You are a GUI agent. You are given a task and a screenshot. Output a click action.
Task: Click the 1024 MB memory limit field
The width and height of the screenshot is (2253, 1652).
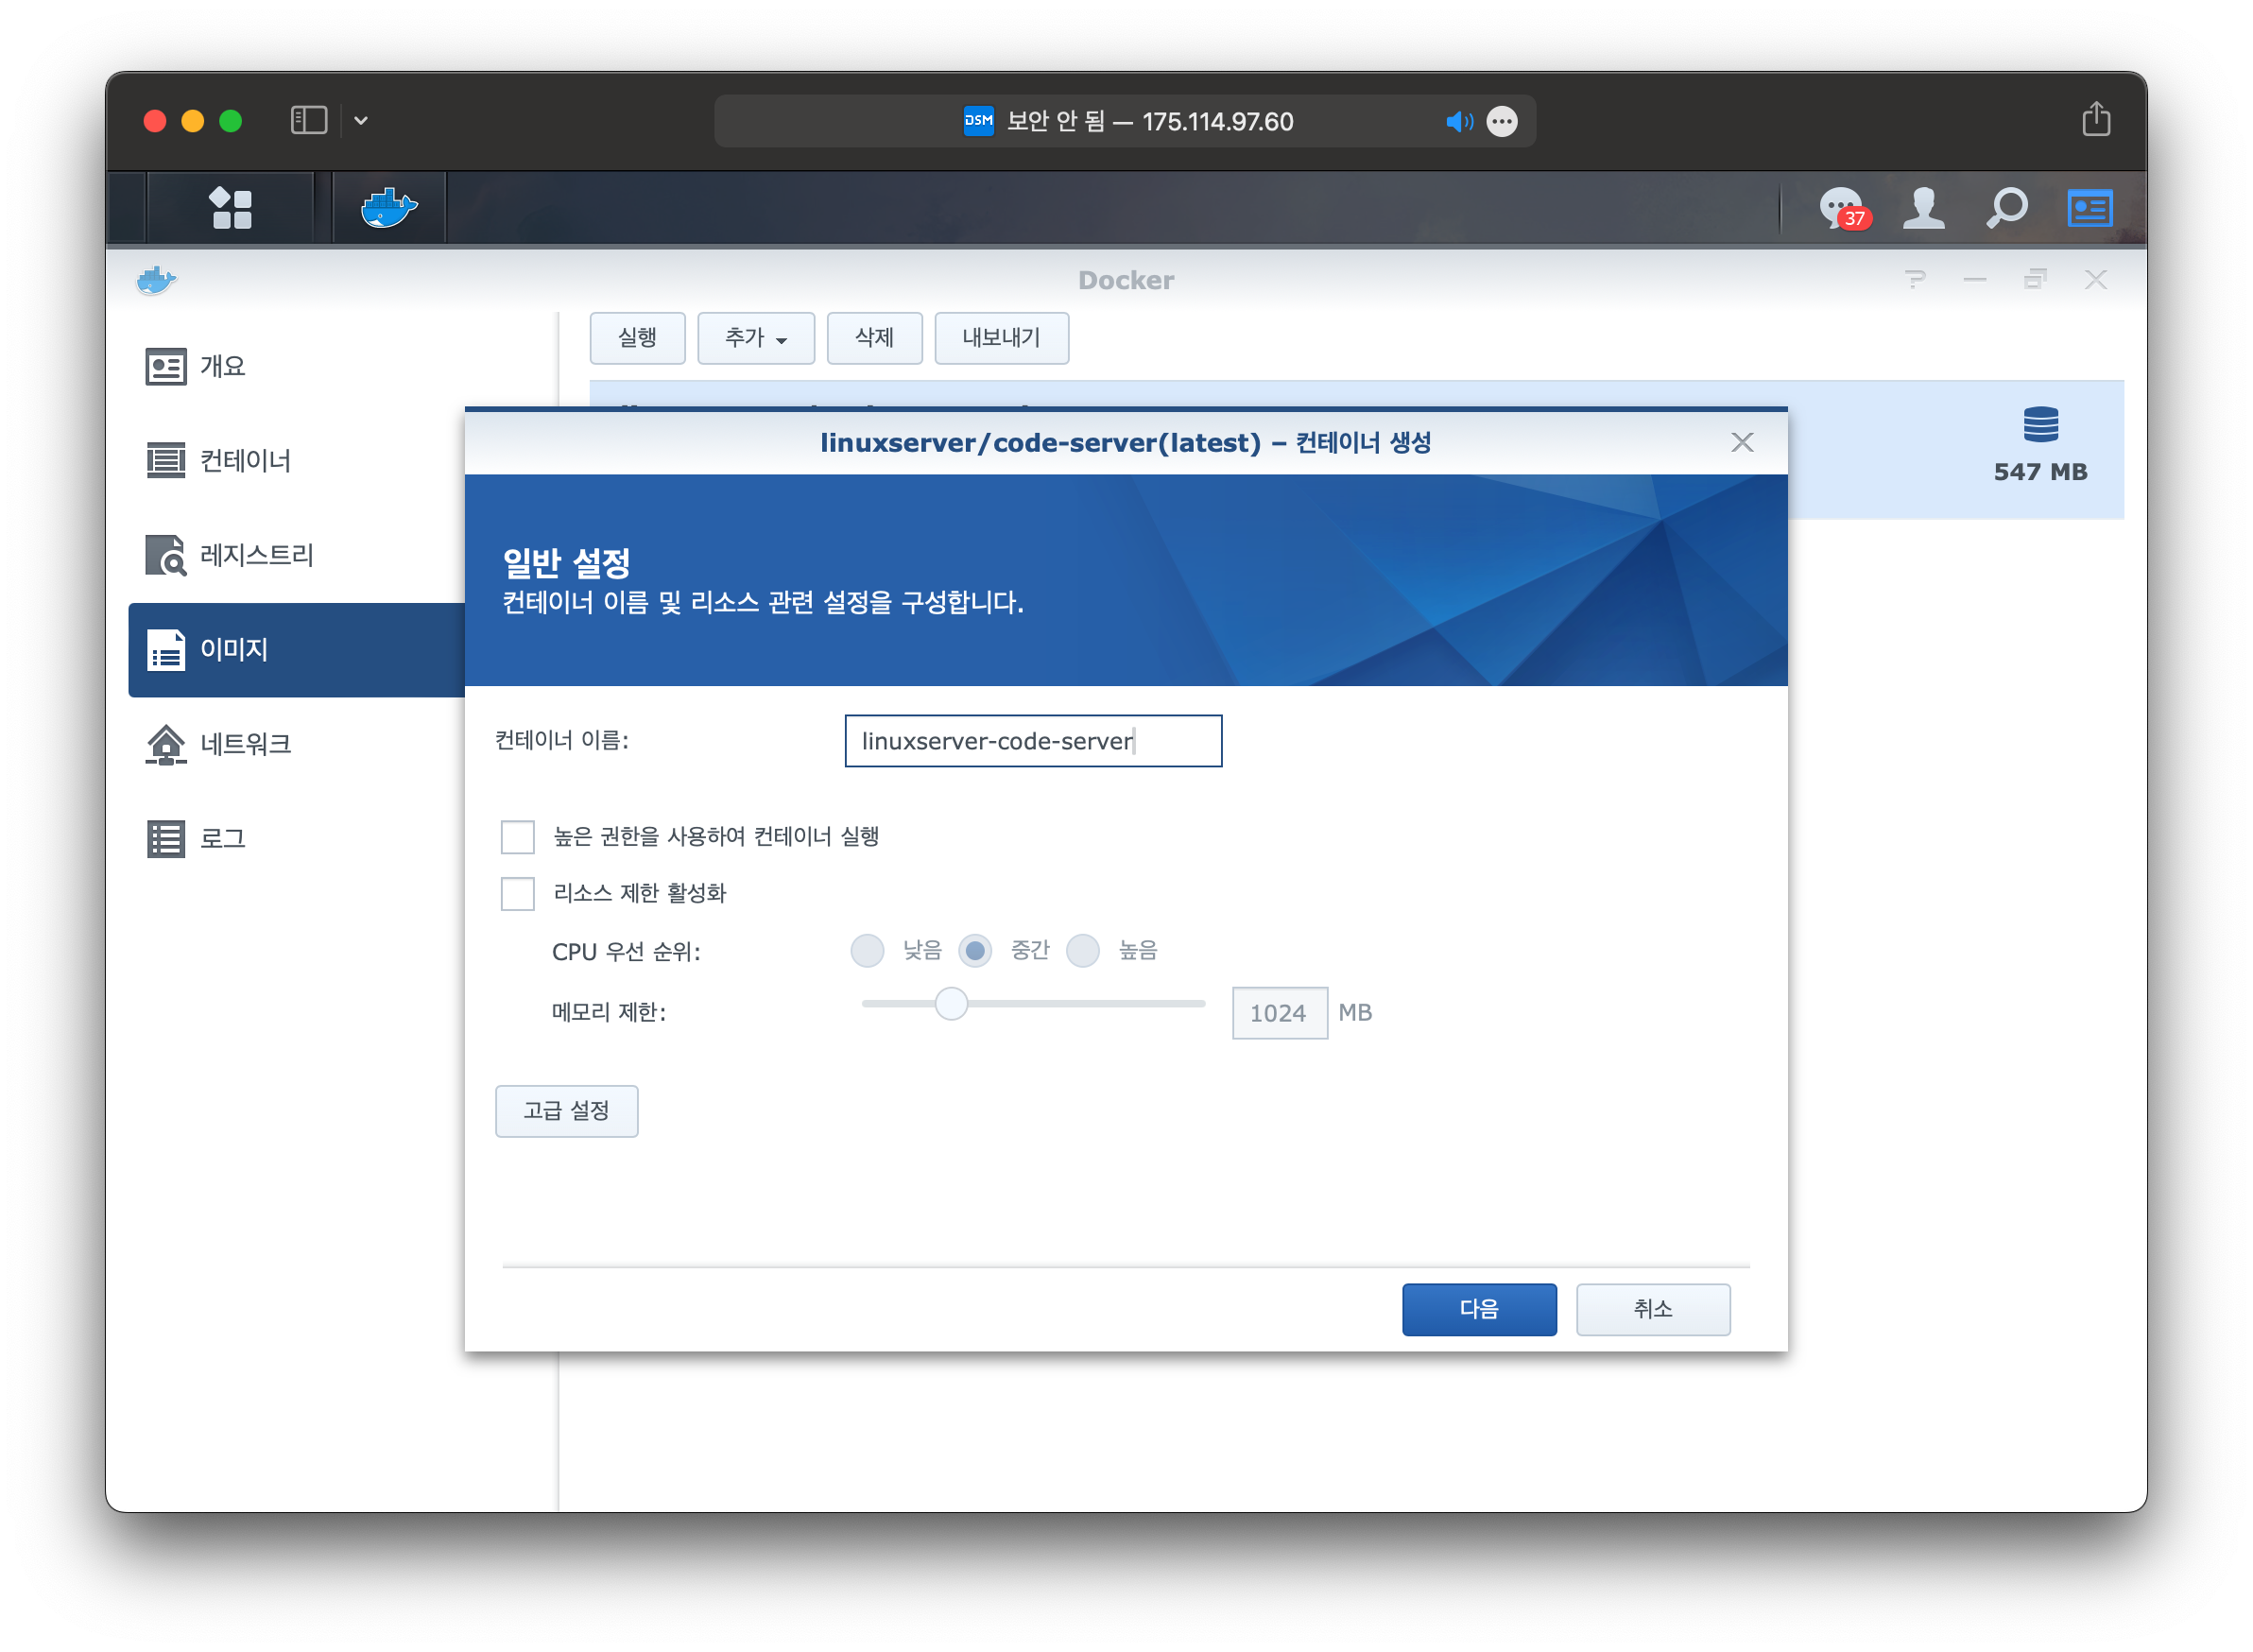click(x=1279, y=1013)
